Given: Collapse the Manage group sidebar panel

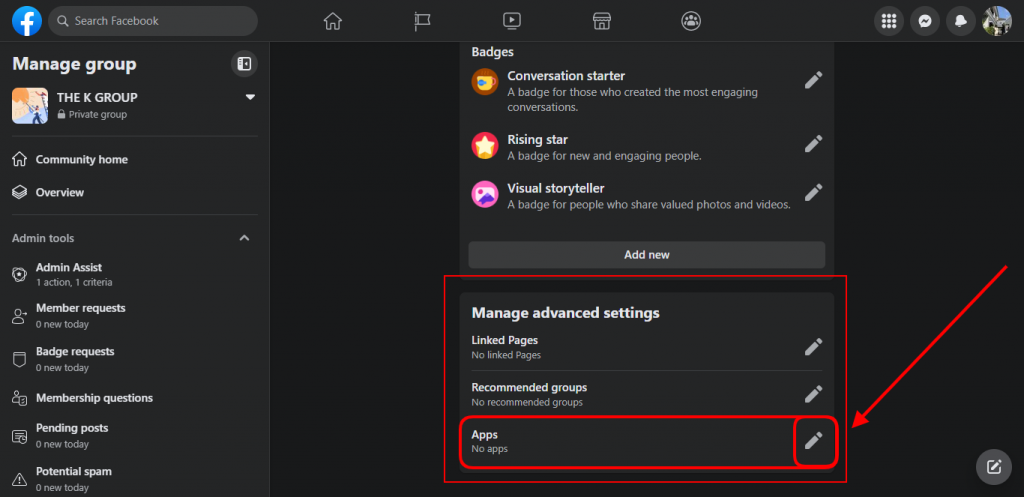Looking at the screenshot, I should click(x=244, y=63).
